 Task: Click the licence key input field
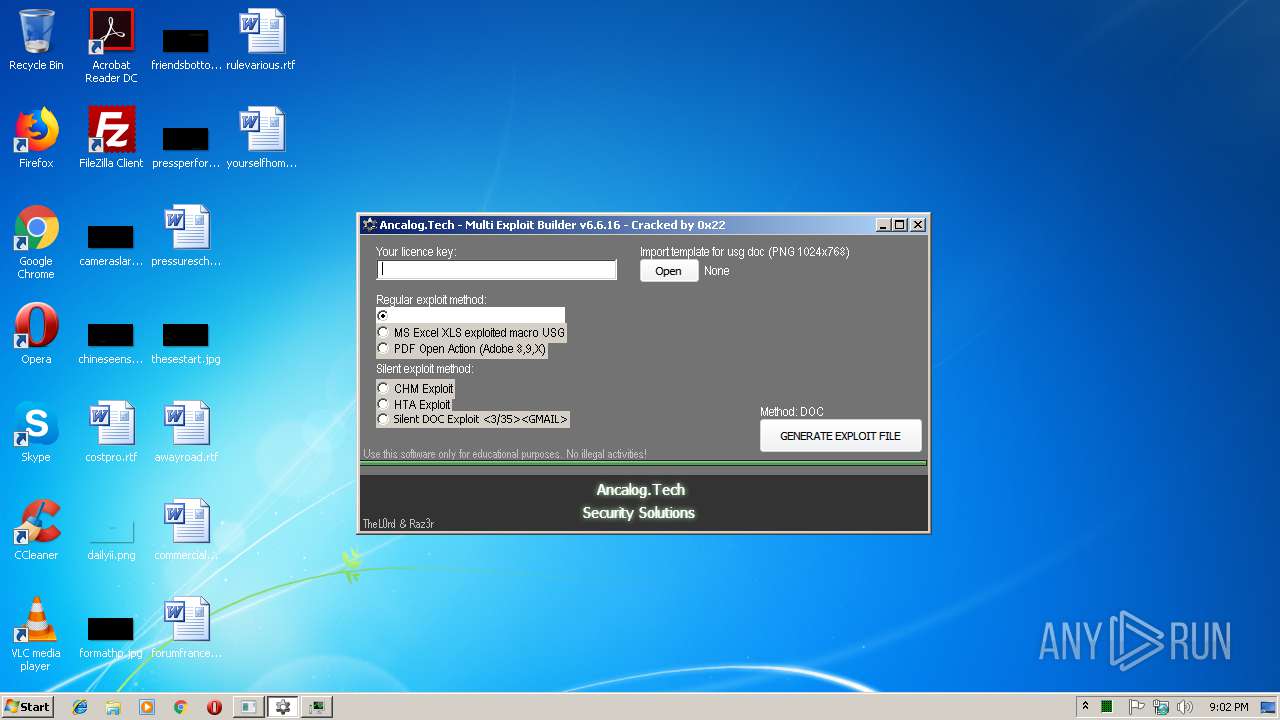[497, 270]
